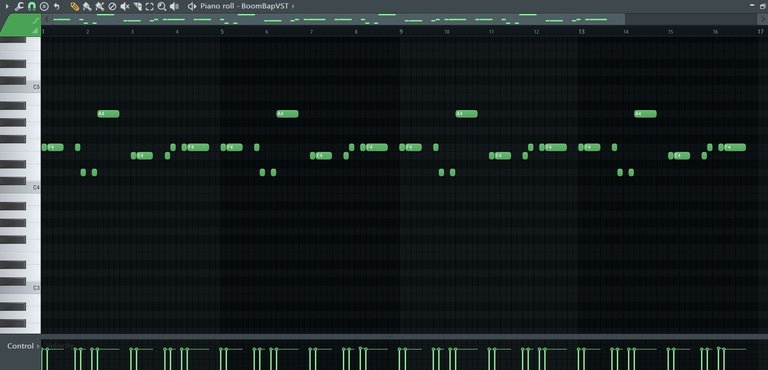Click the Piano roll - BoomBapVST title

click(244, 6)
